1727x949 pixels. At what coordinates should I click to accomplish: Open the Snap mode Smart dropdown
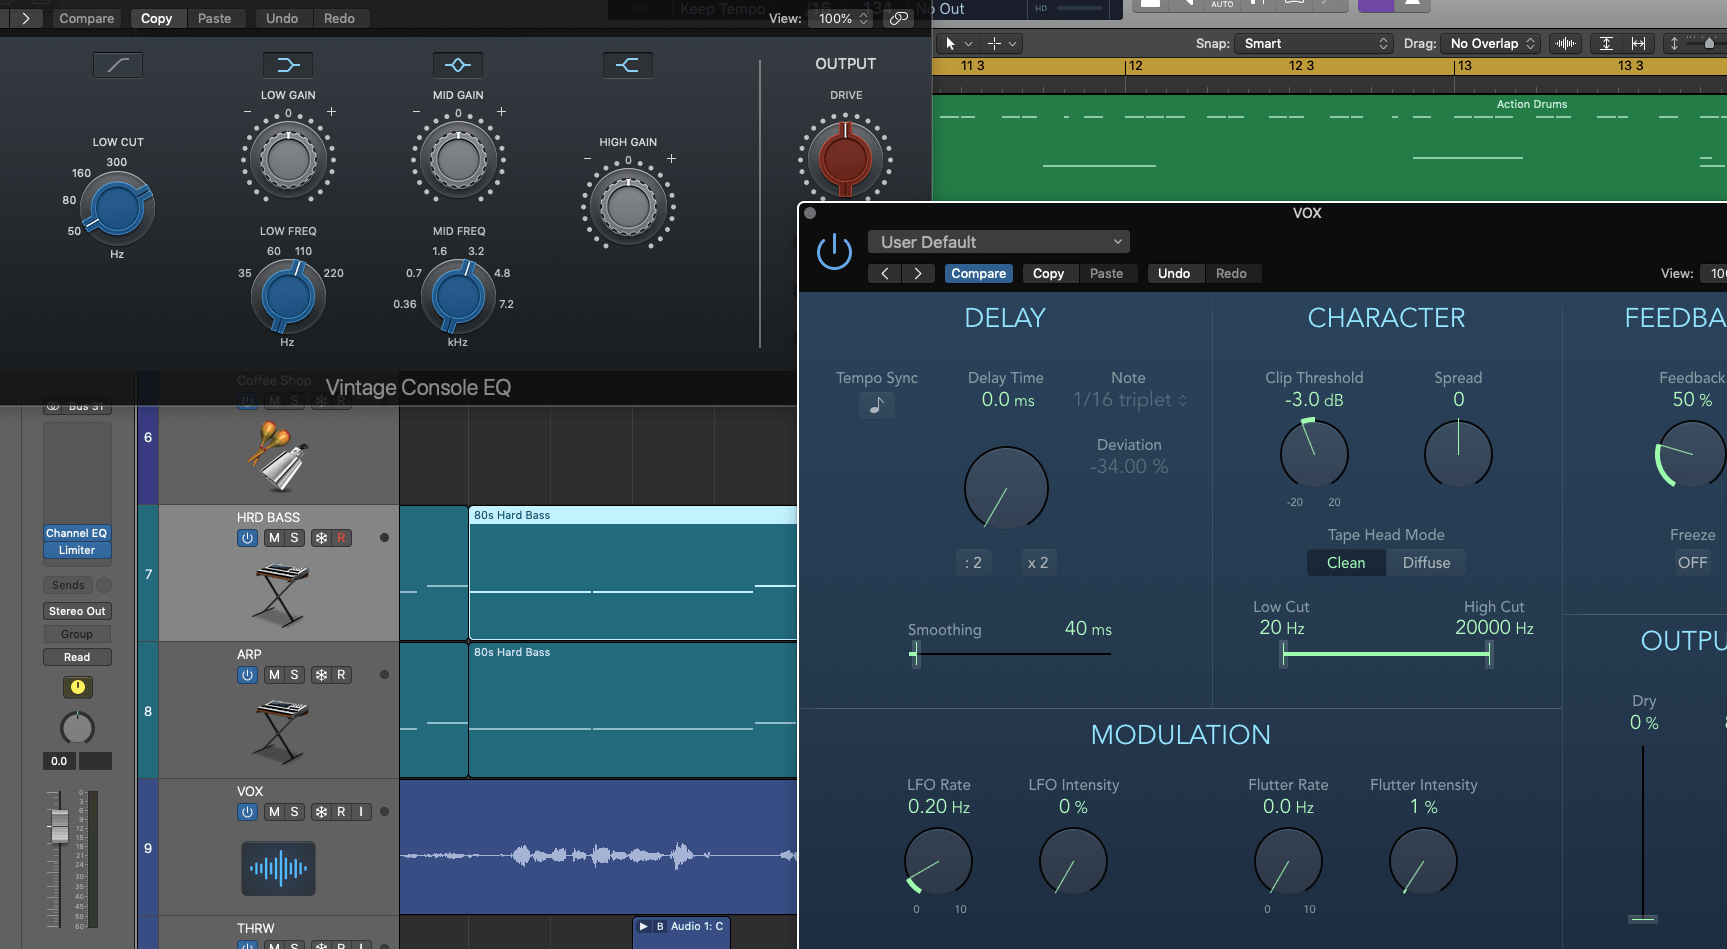pos(1312,43)
